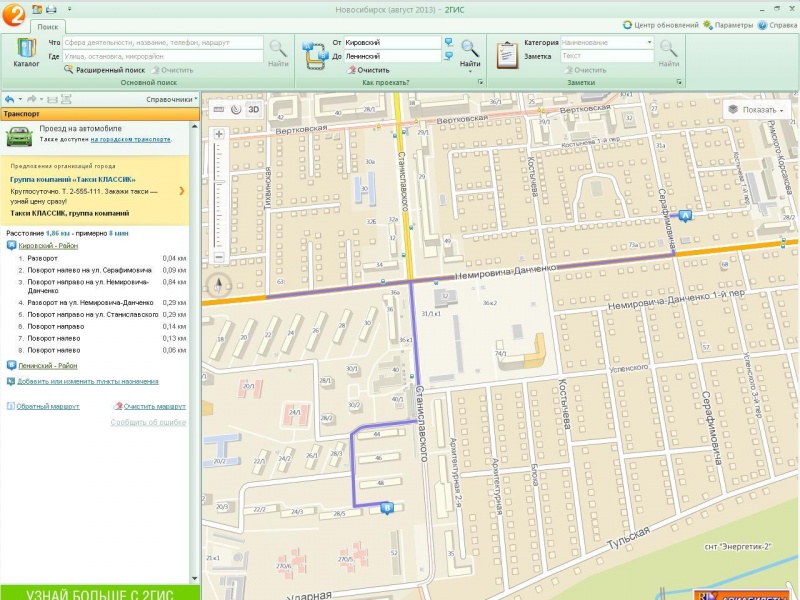800x600 pixels.
Task: Click the route start marker A on map
Action: click(x=685, y=216)
